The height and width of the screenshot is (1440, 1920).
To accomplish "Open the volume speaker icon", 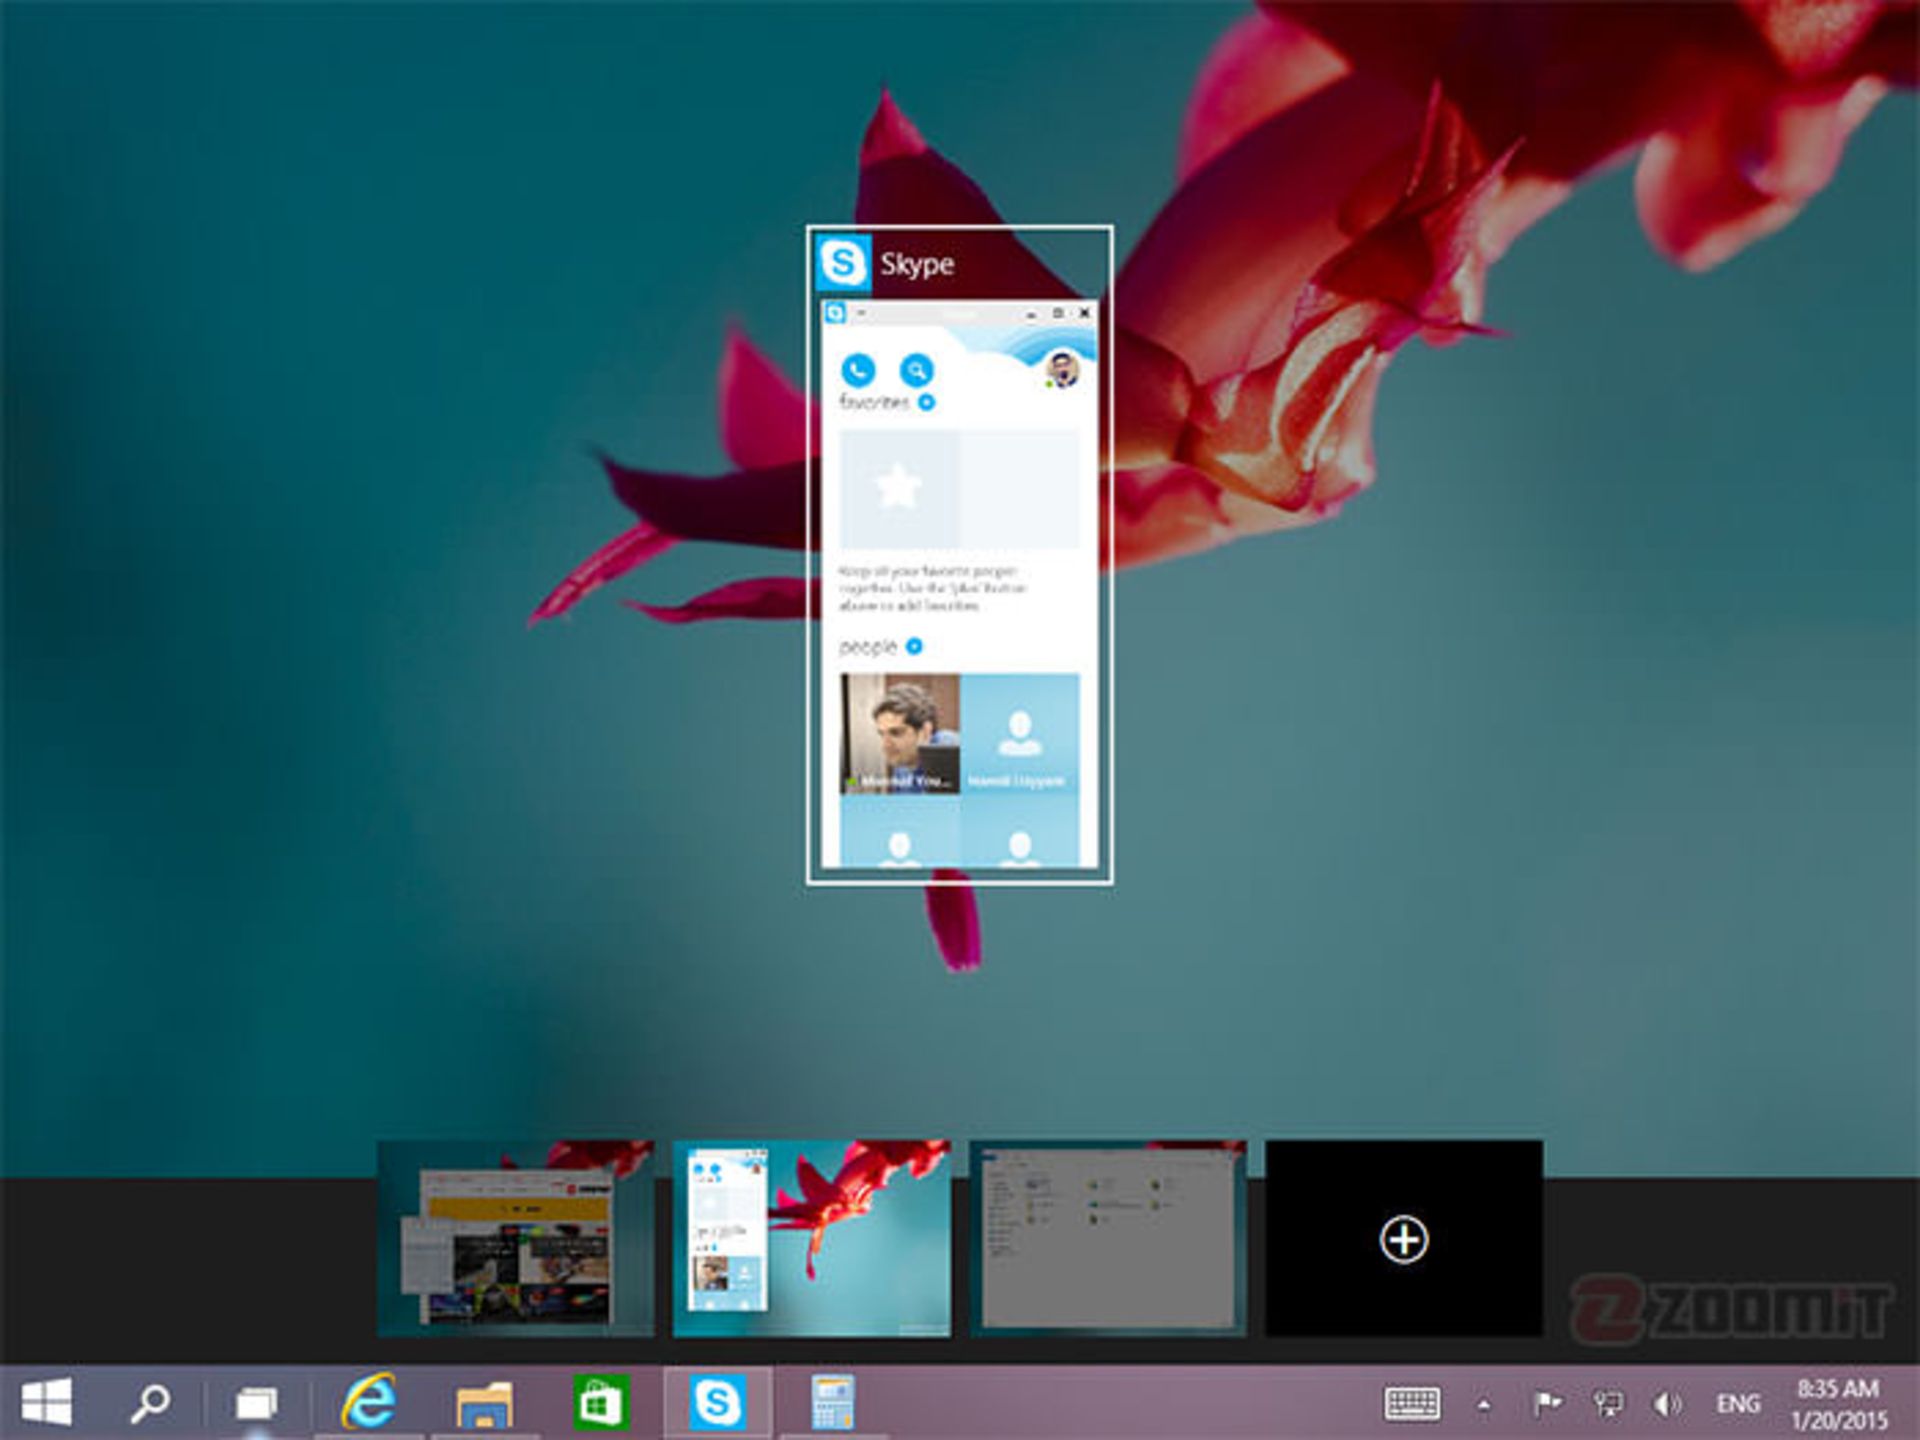I will coord(1667,1404).
